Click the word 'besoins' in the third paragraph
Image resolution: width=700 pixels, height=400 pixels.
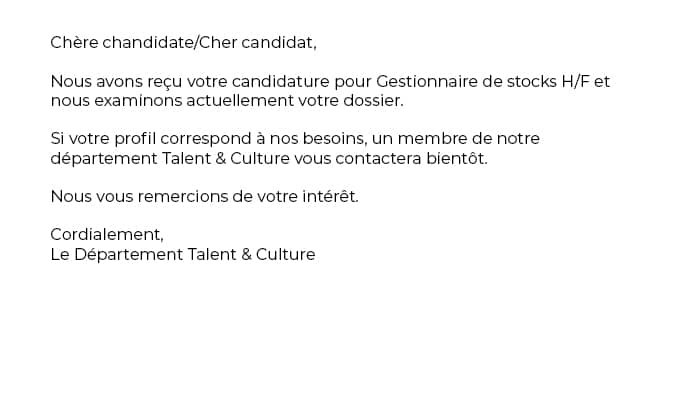335,139
